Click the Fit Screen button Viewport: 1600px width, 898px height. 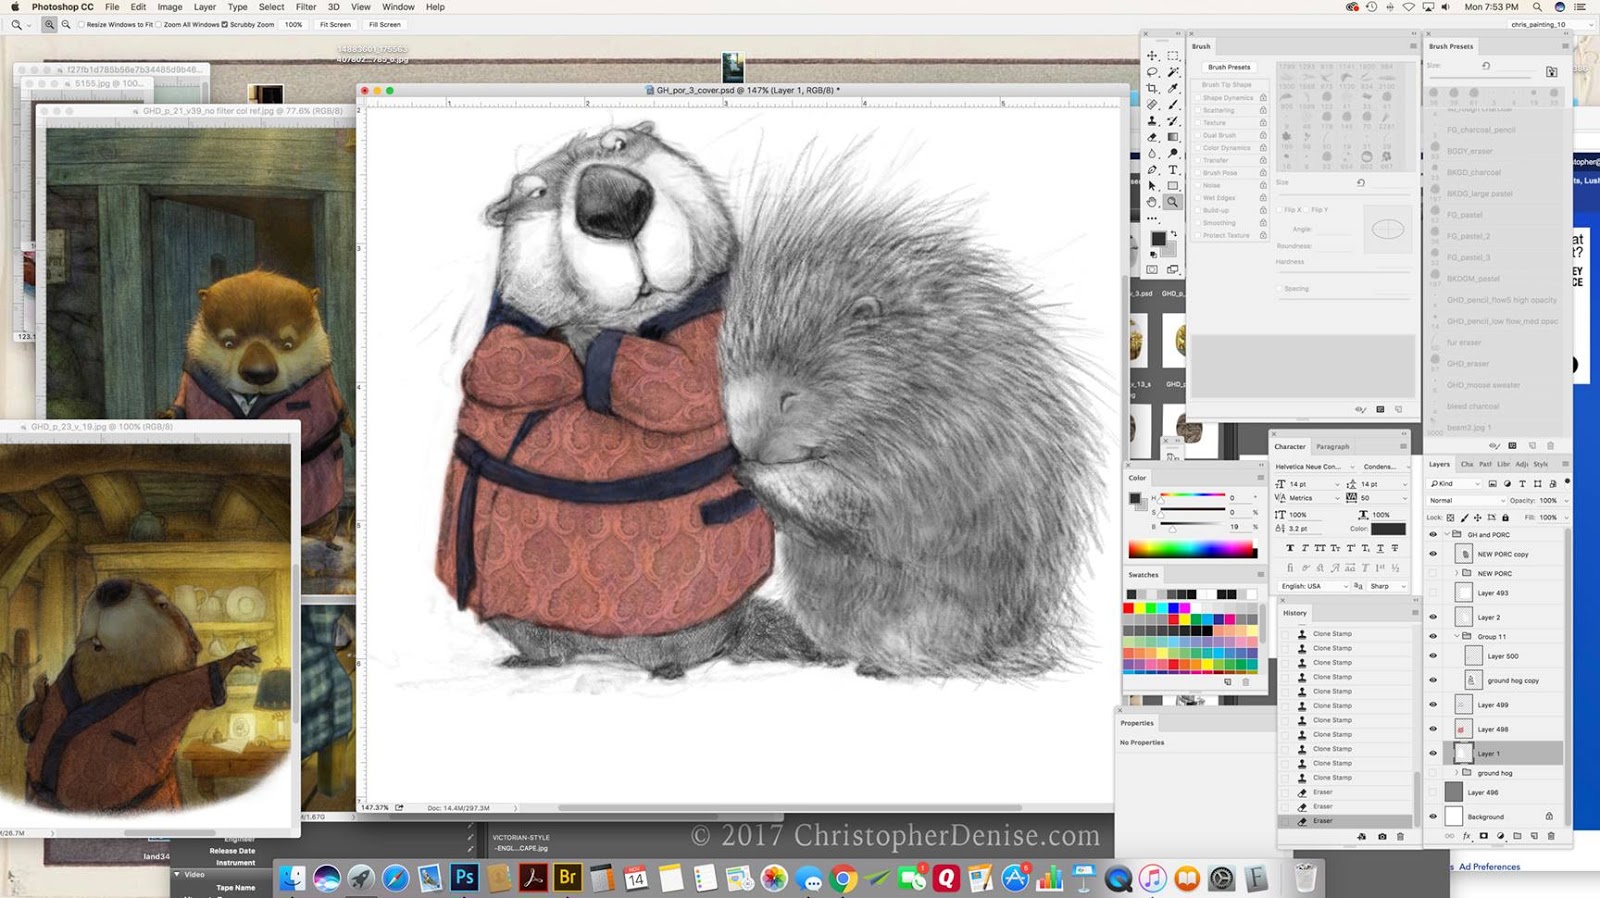tap(335, 25)
